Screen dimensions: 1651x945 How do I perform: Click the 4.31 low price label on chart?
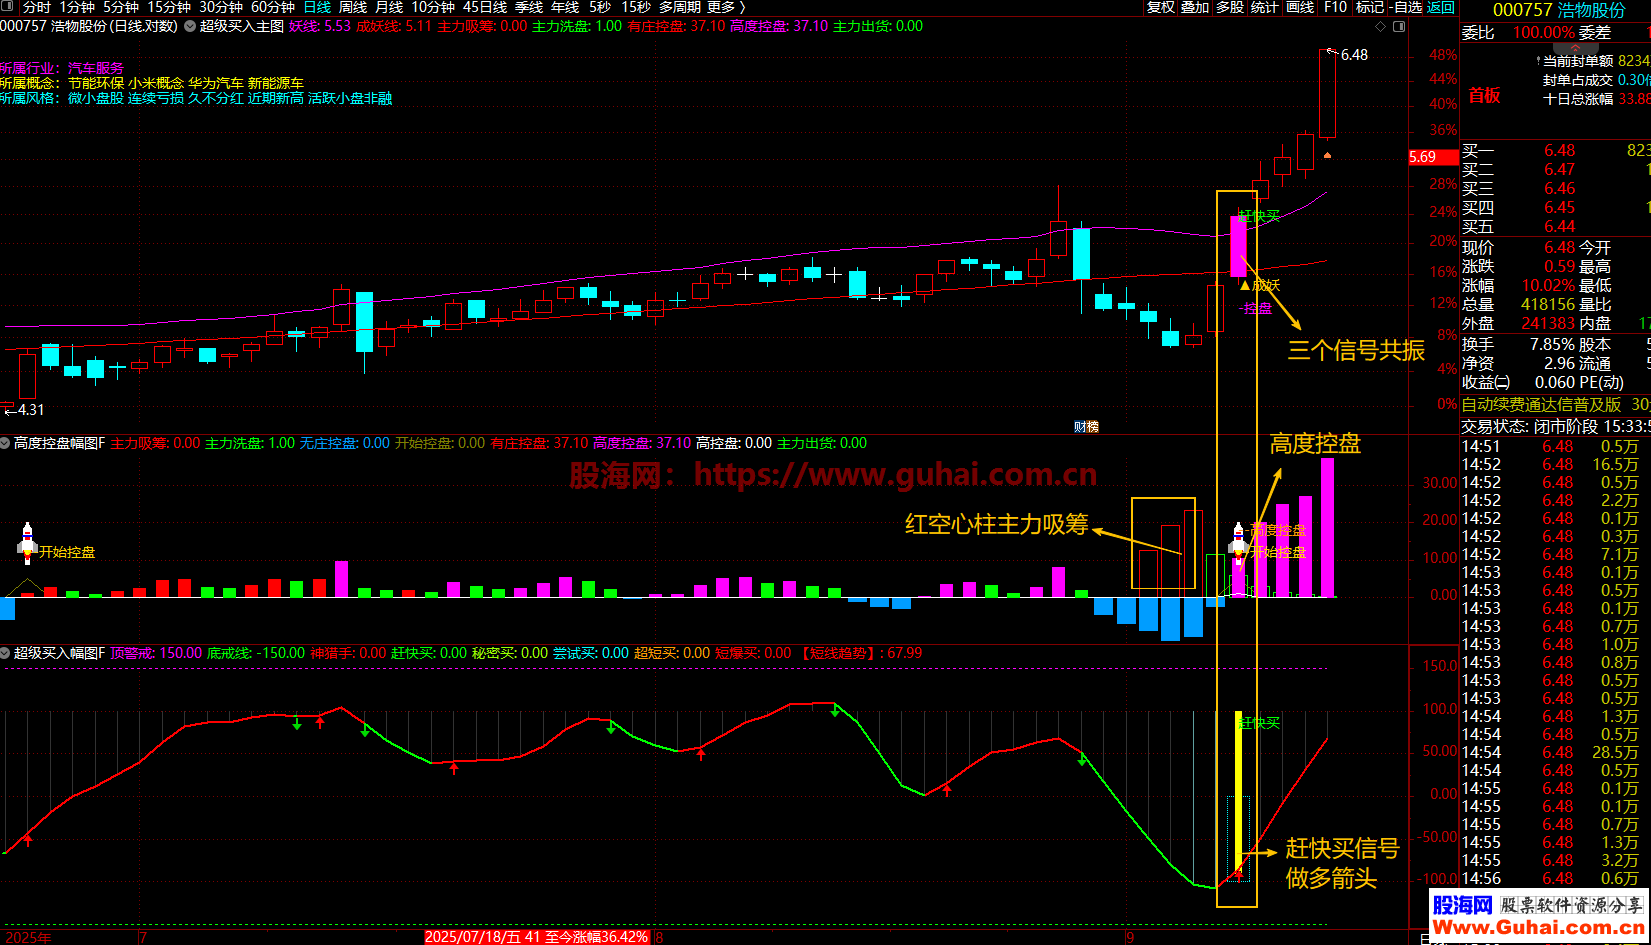pyautogui.click(x=31, y=410)
